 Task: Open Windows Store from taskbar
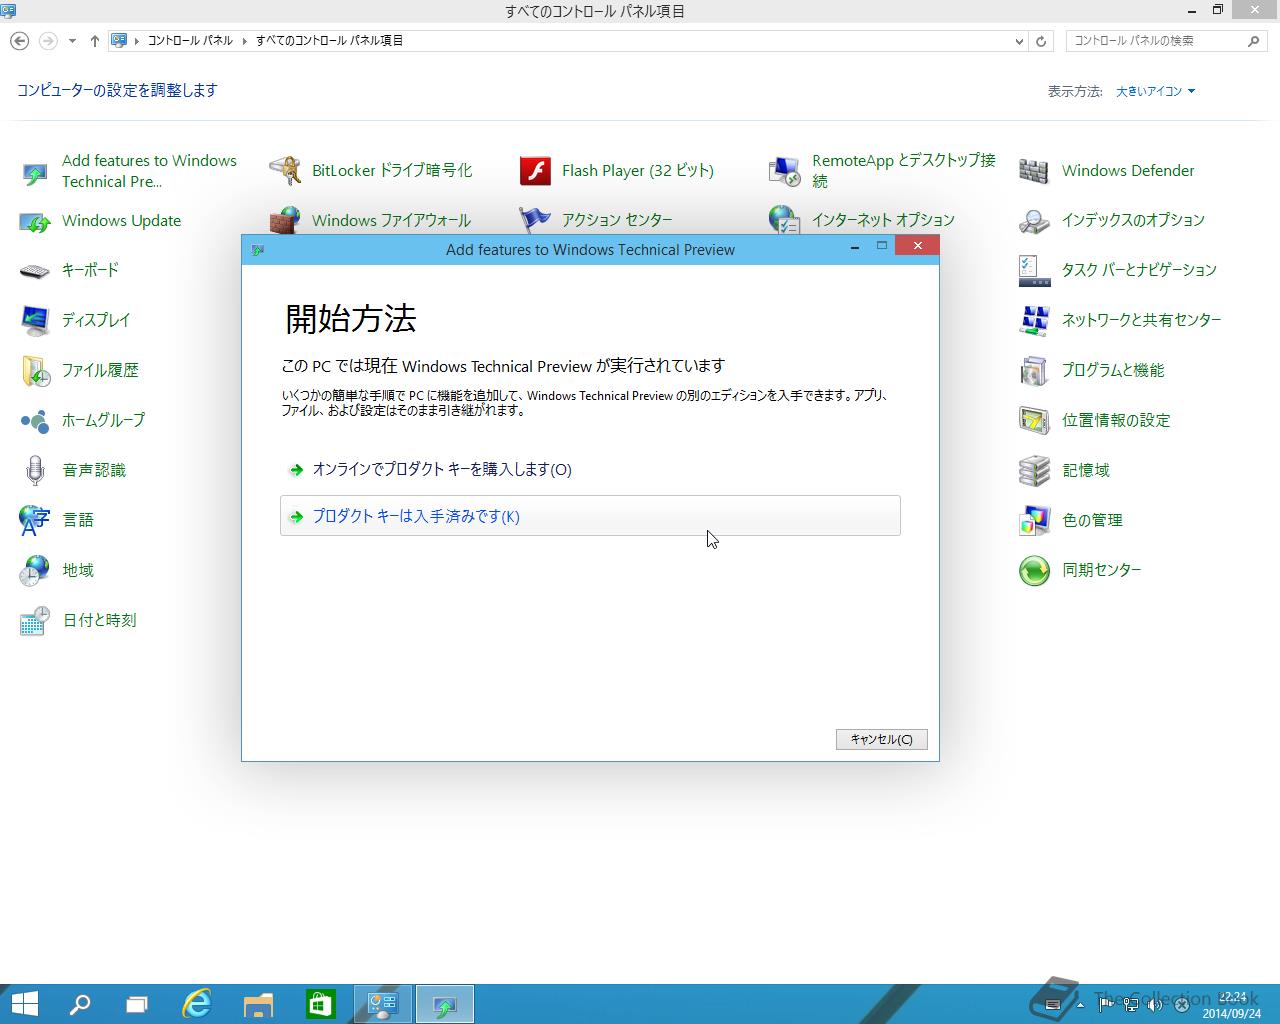(320, 1004)
